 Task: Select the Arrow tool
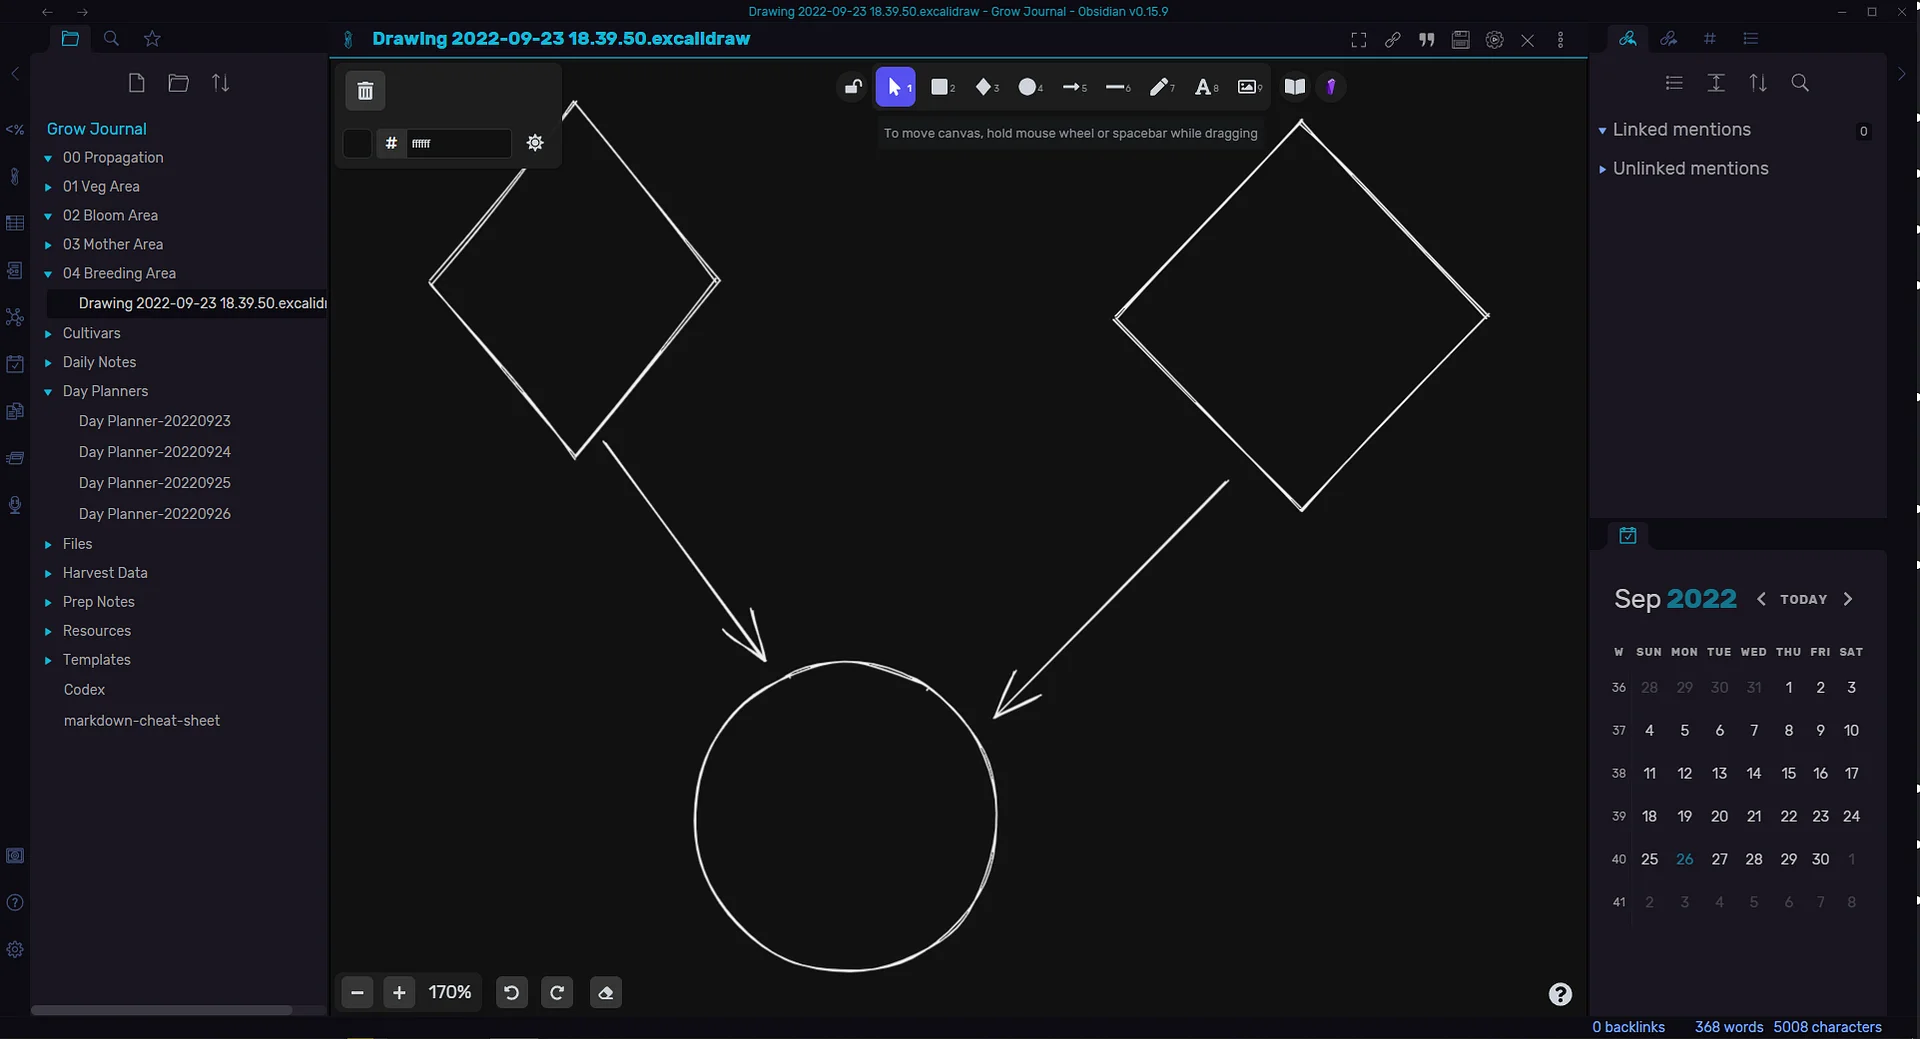(x=1073, y=87)
